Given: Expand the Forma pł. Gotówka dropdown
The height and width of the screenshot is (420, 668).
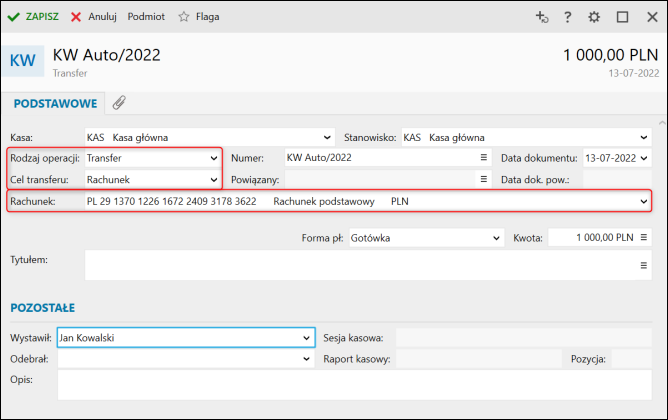Looking at the screenshot, I should (496, 238).
